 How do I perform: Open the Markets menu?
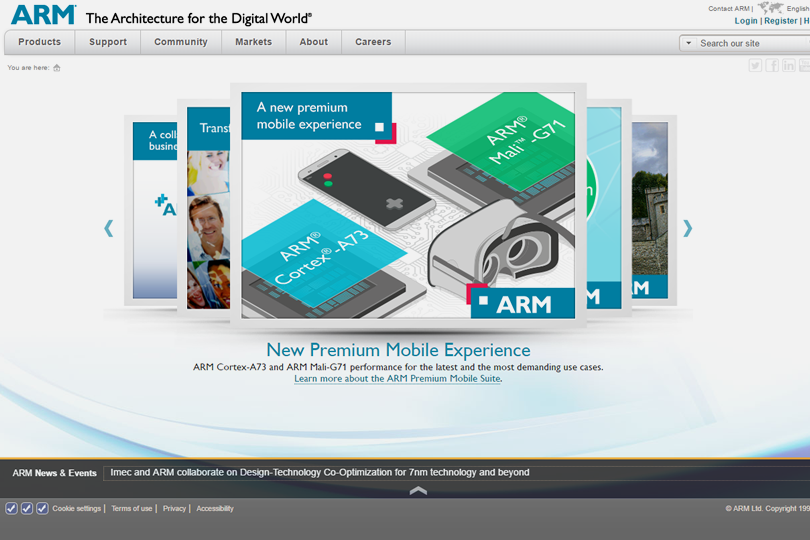pyautogui.click(x=254, y=42)
